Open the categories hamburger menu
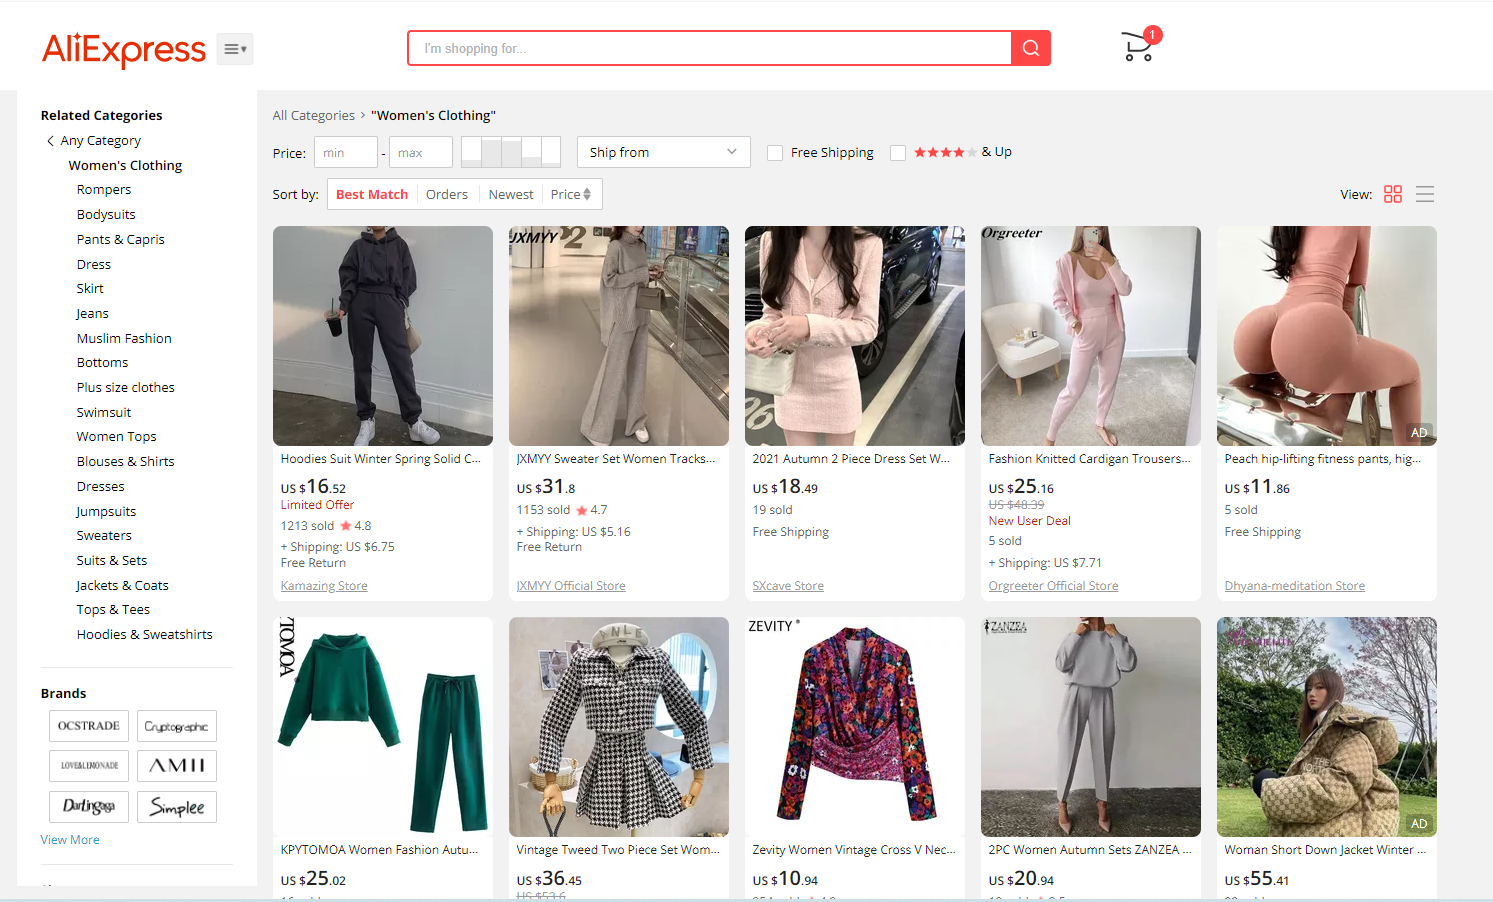Image resolution: width=1493 pixels, height=902 pixels. point(235,49)
